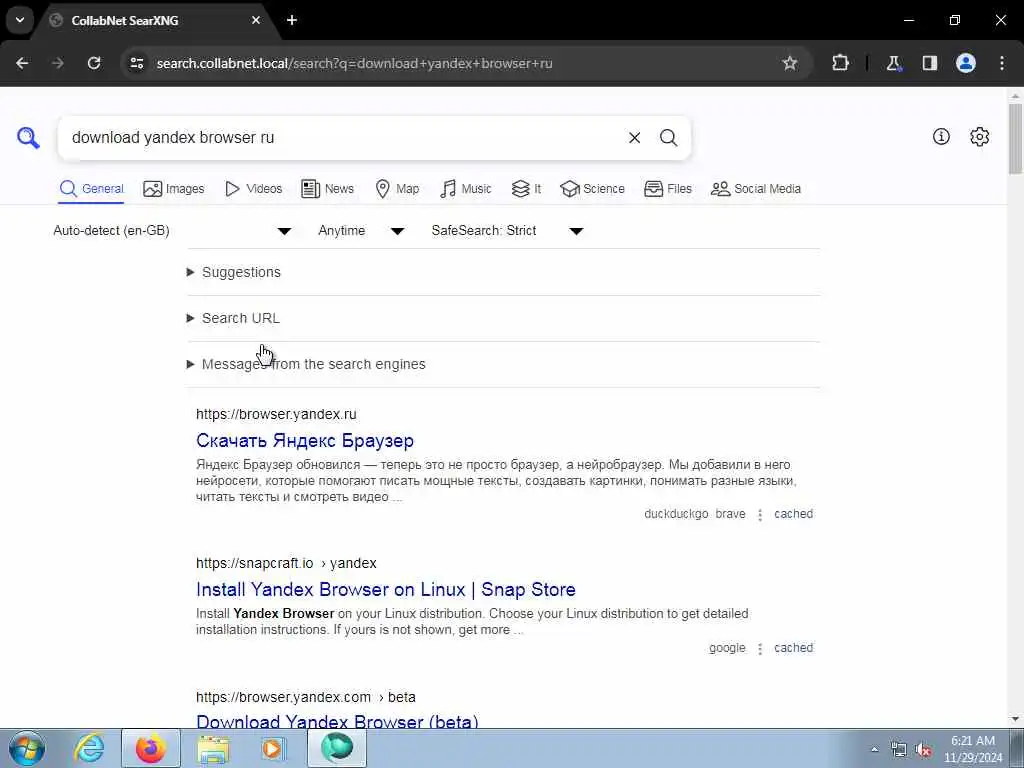
Task: Show hidden system tray icons
Action: point(874,749)
